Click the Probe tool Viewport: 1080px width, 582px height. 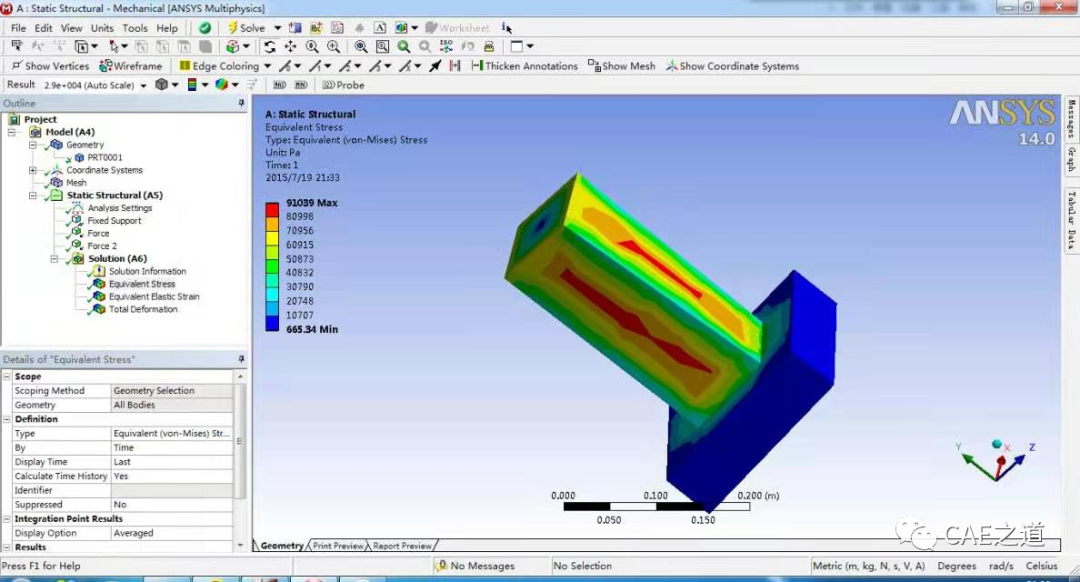(x=343, y=85)
